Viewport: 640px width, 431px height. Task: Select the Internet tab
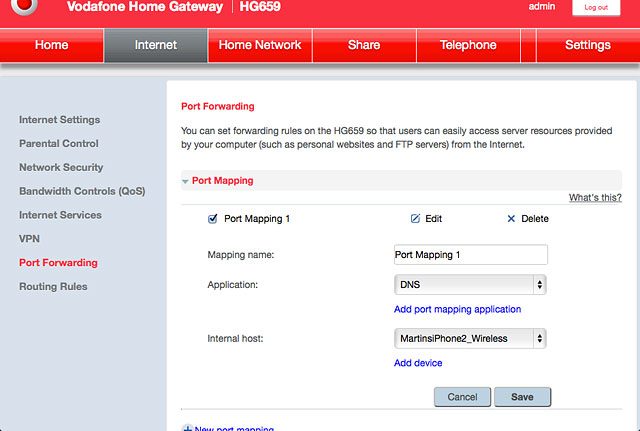click(156, 45)
